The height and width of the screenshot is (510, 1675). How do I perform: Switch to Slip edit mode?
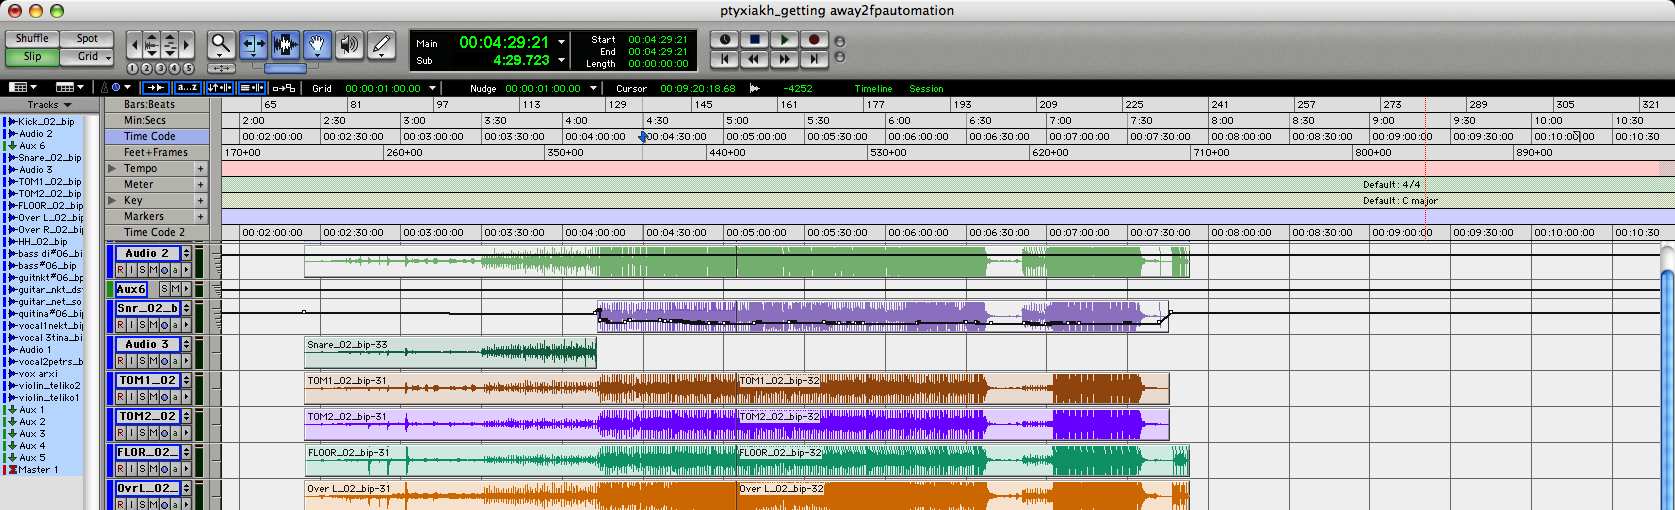click(x=32, y=56)
